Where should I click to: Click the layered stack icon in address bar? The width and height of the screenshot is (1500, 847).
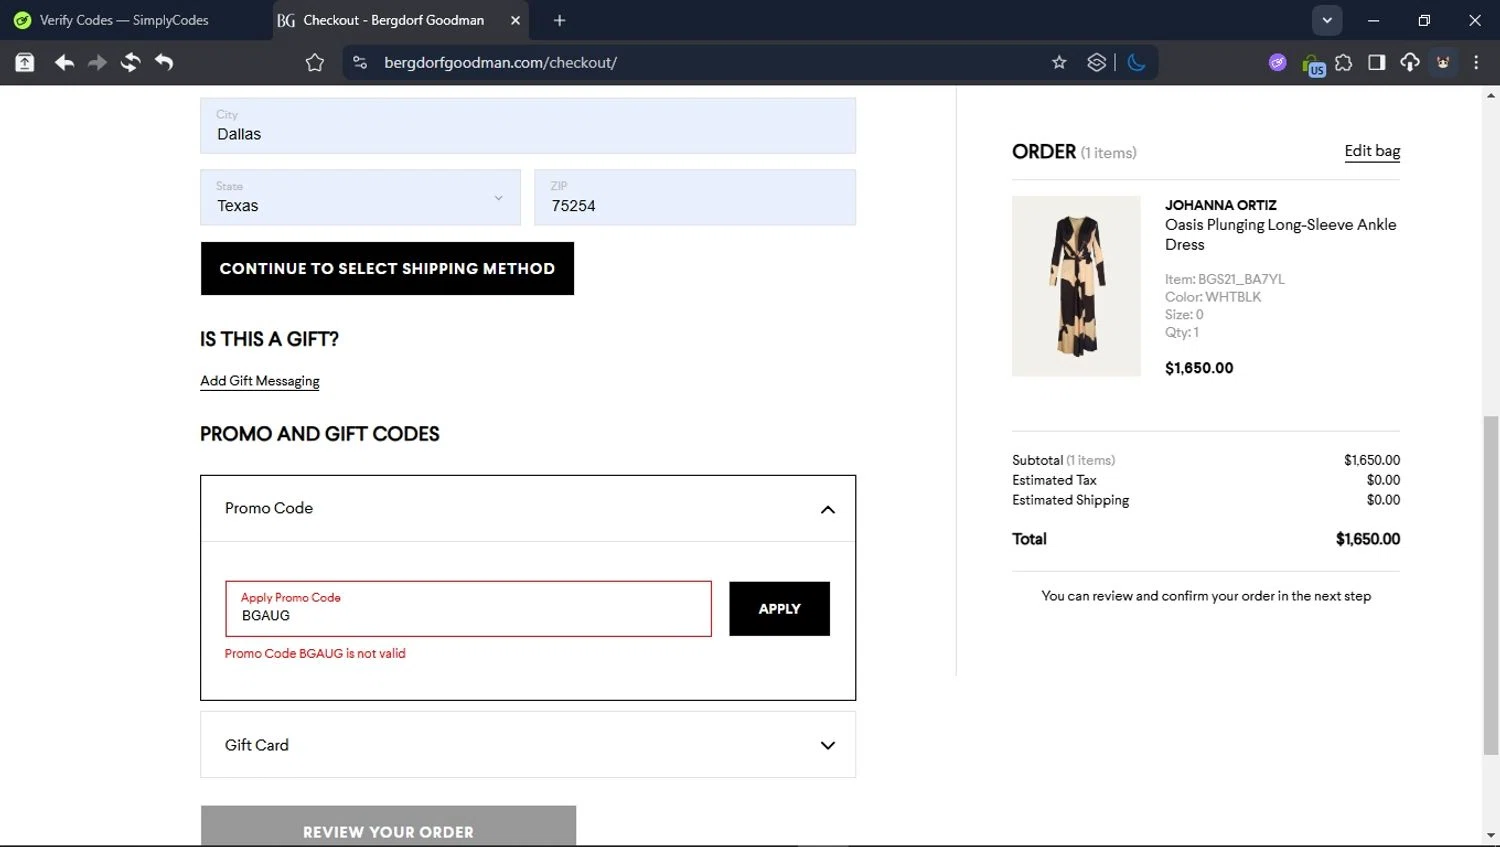[x=1097, y=62]
